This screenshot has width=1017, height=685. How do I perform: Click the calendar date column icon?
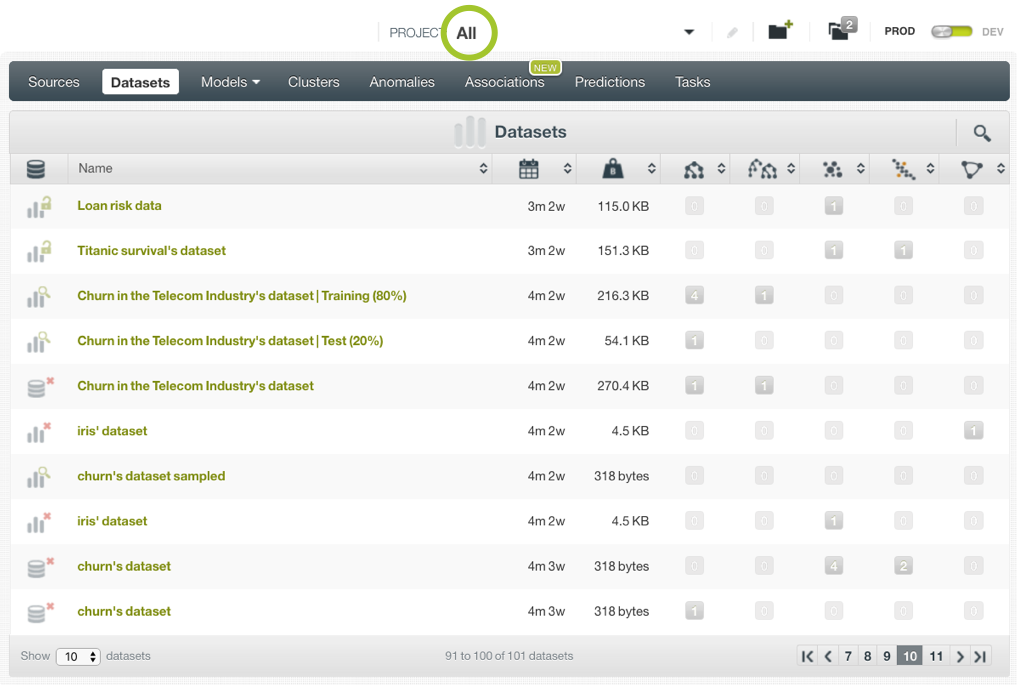pos(529,169)
